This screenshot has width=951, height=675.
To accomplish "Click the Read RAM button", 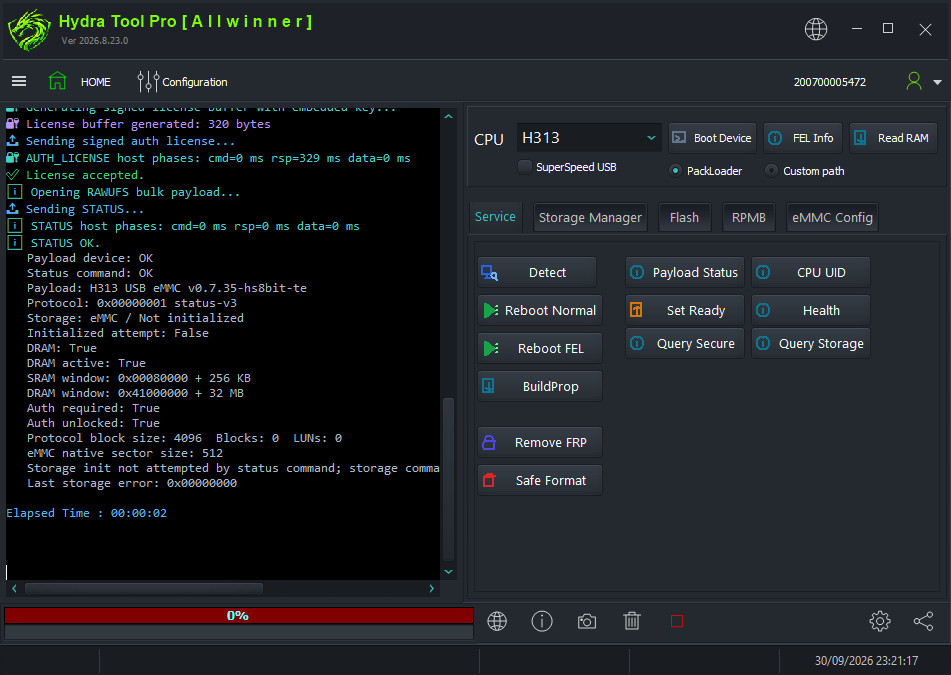I will pyautogui.click(x=893, y=138).
